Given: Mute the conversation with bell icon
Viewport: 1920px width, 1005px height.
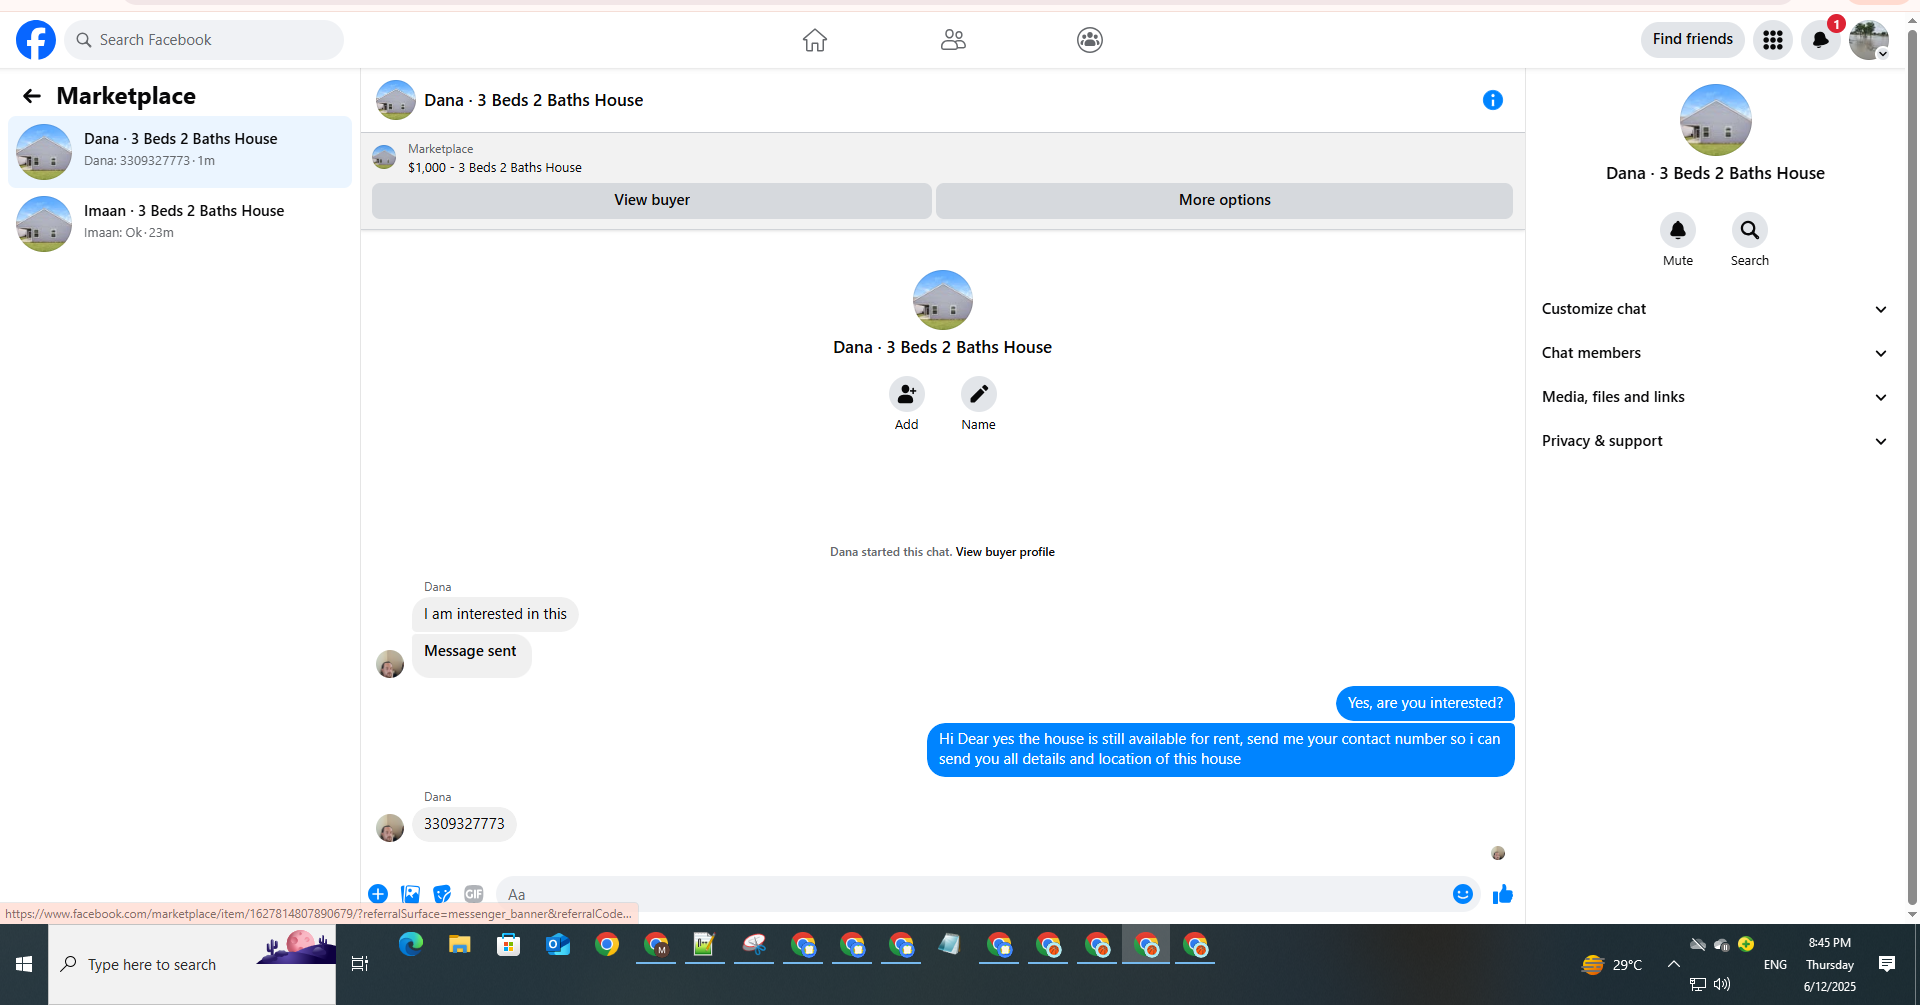Looking at the screenshot, I should pos(1678,230).
